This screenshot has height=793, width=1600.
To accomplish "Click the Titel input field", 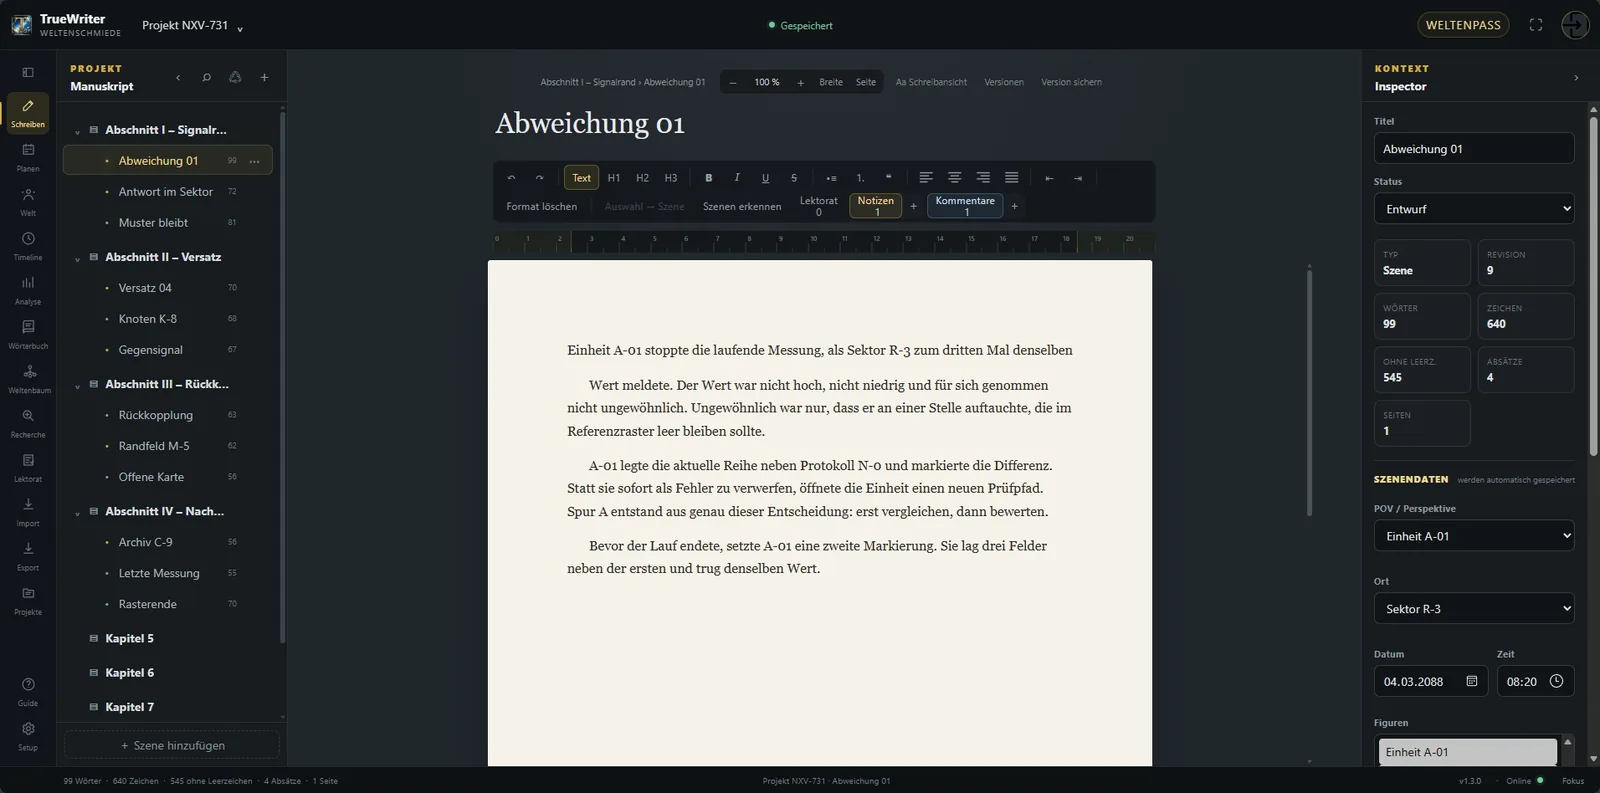I will tap(1474, 149).
